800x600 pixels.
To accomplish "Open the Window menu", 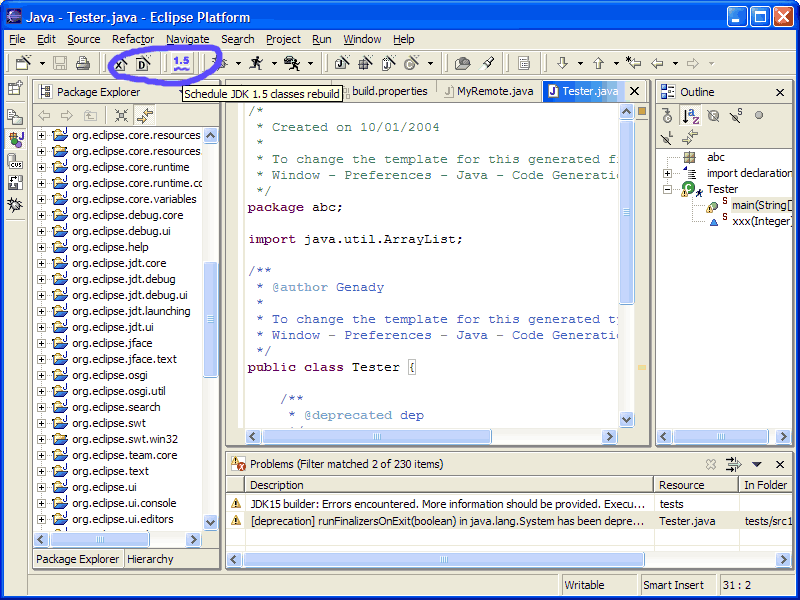I will click(x=362, y=39).
